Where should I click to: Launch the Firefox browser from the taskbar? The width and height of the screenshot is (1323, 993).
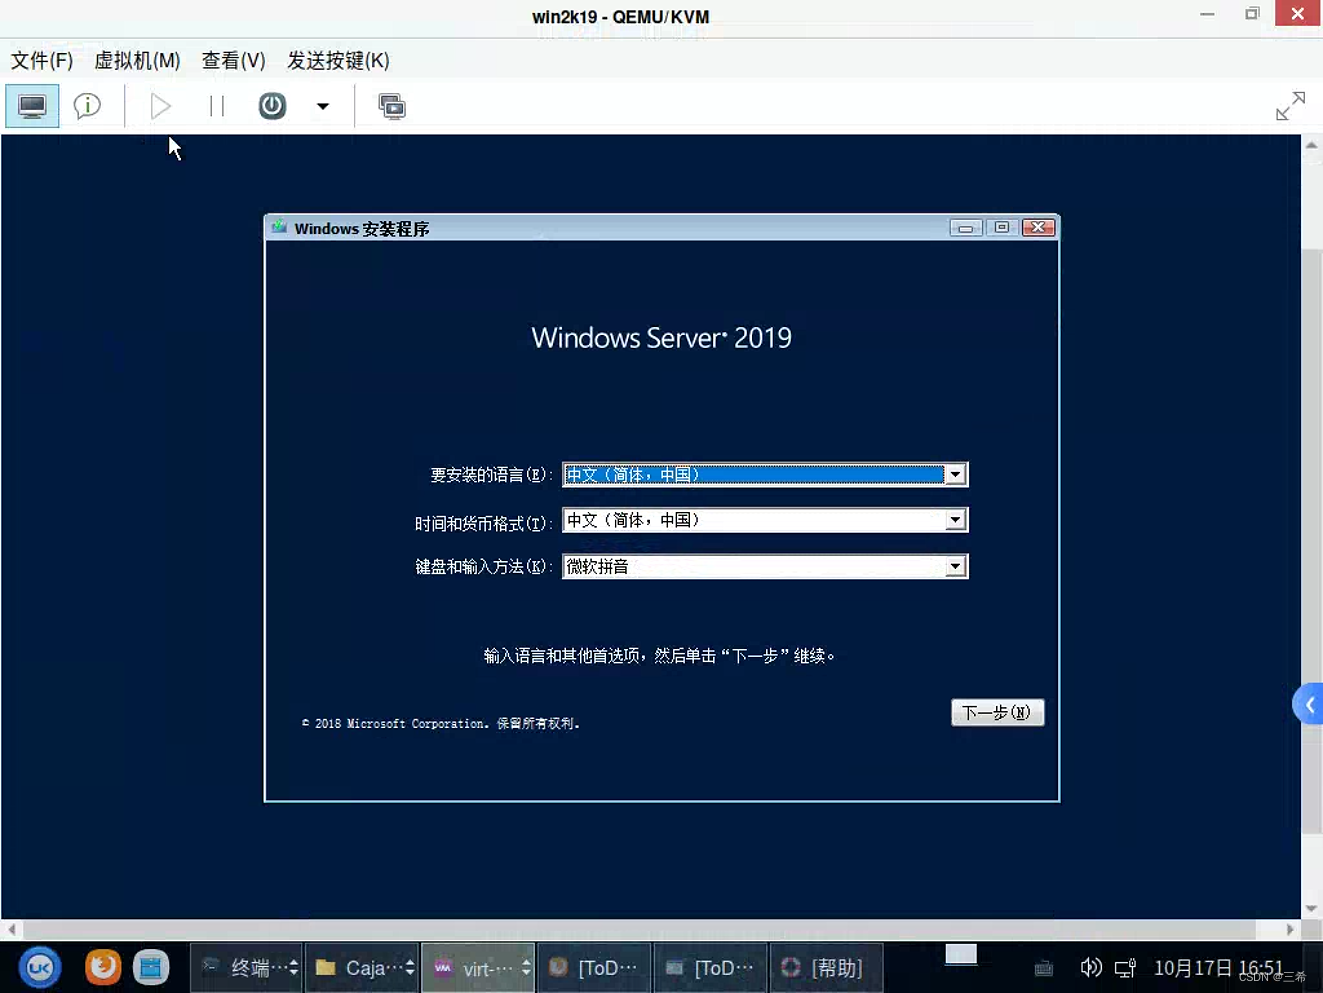[102, 967]
